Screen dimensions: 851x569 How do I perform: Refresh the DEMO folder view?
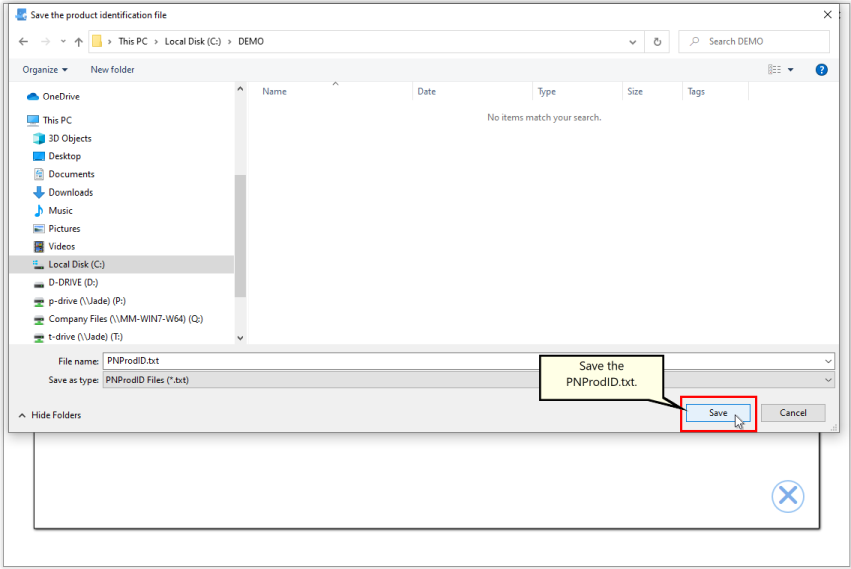(657, 42)
